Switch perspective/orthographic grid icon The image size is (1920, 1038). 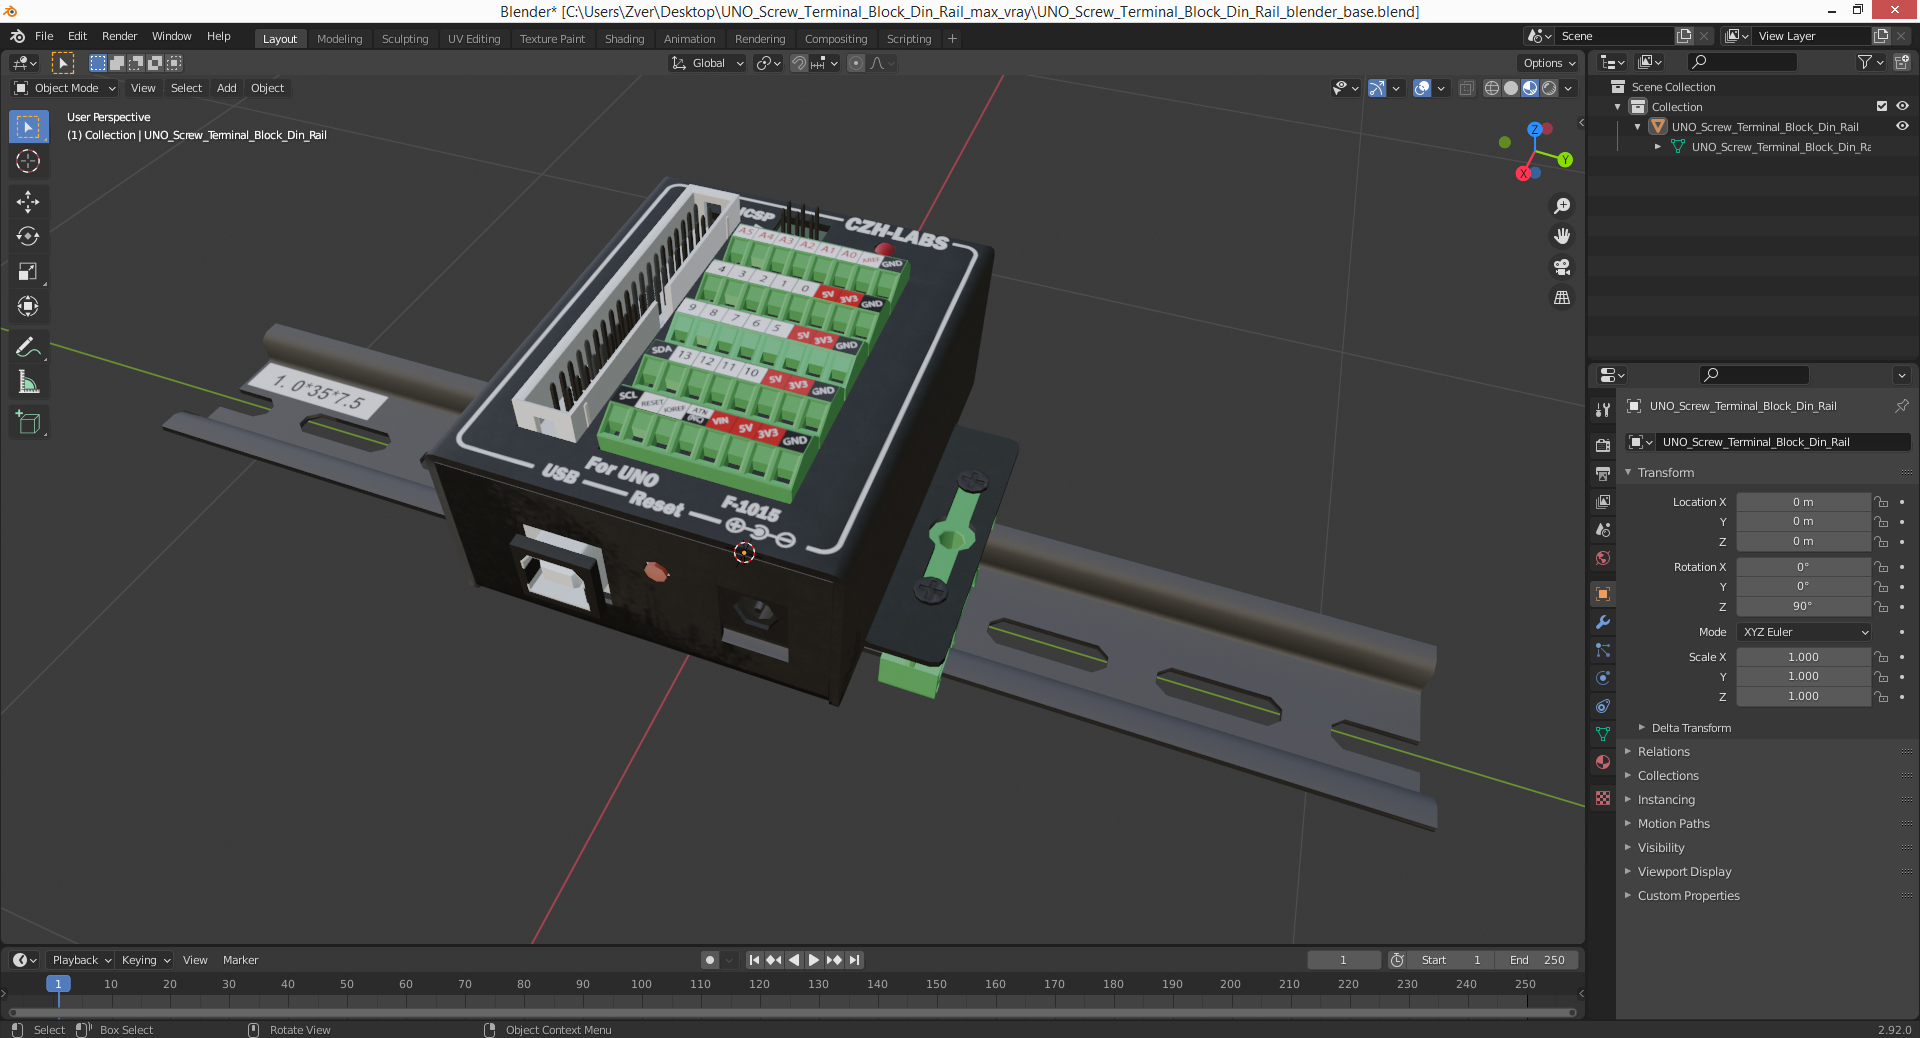pos(1561,298)
